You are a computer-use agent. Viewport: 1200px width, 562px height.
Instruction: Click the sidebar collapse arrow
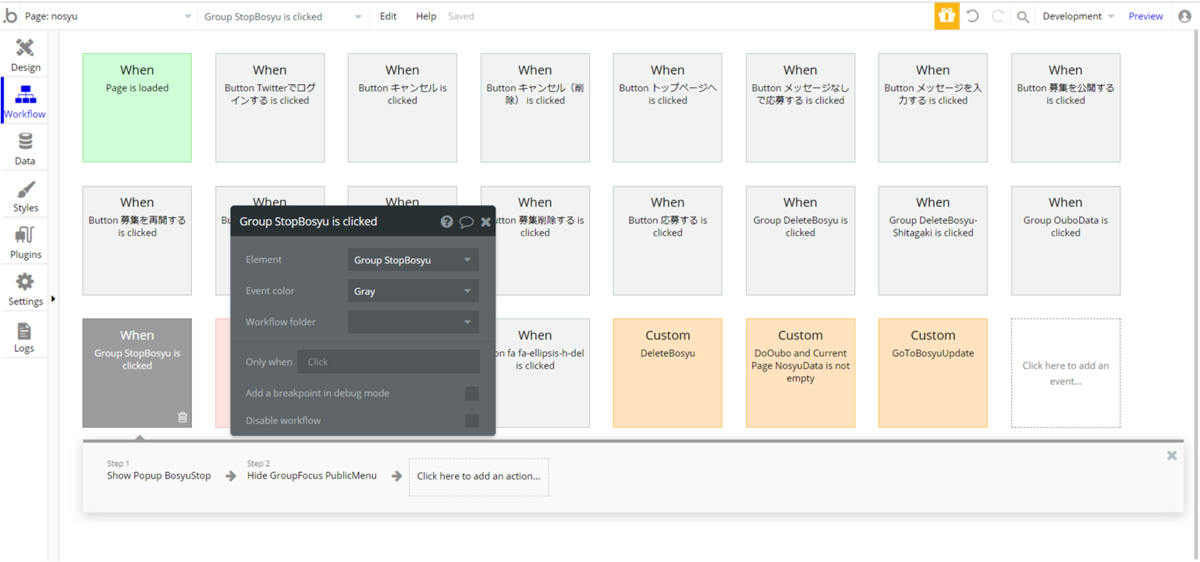[x=53, y=298]
